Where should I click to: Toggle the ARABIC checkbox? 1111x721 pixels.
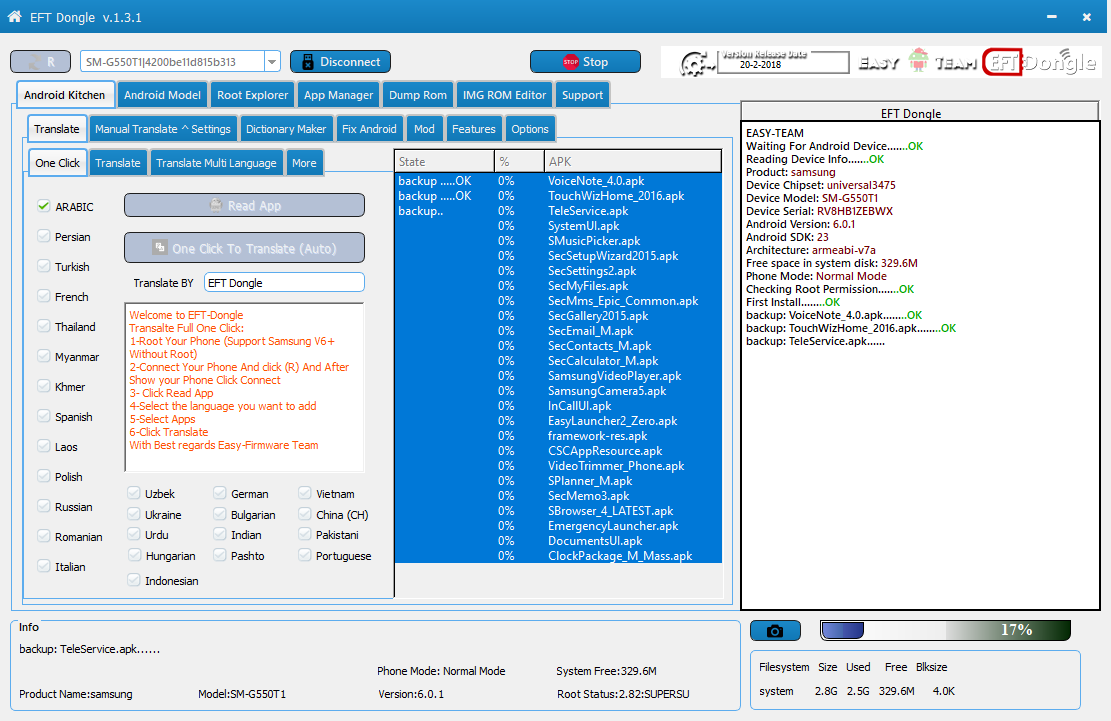[x=44, y=206]
